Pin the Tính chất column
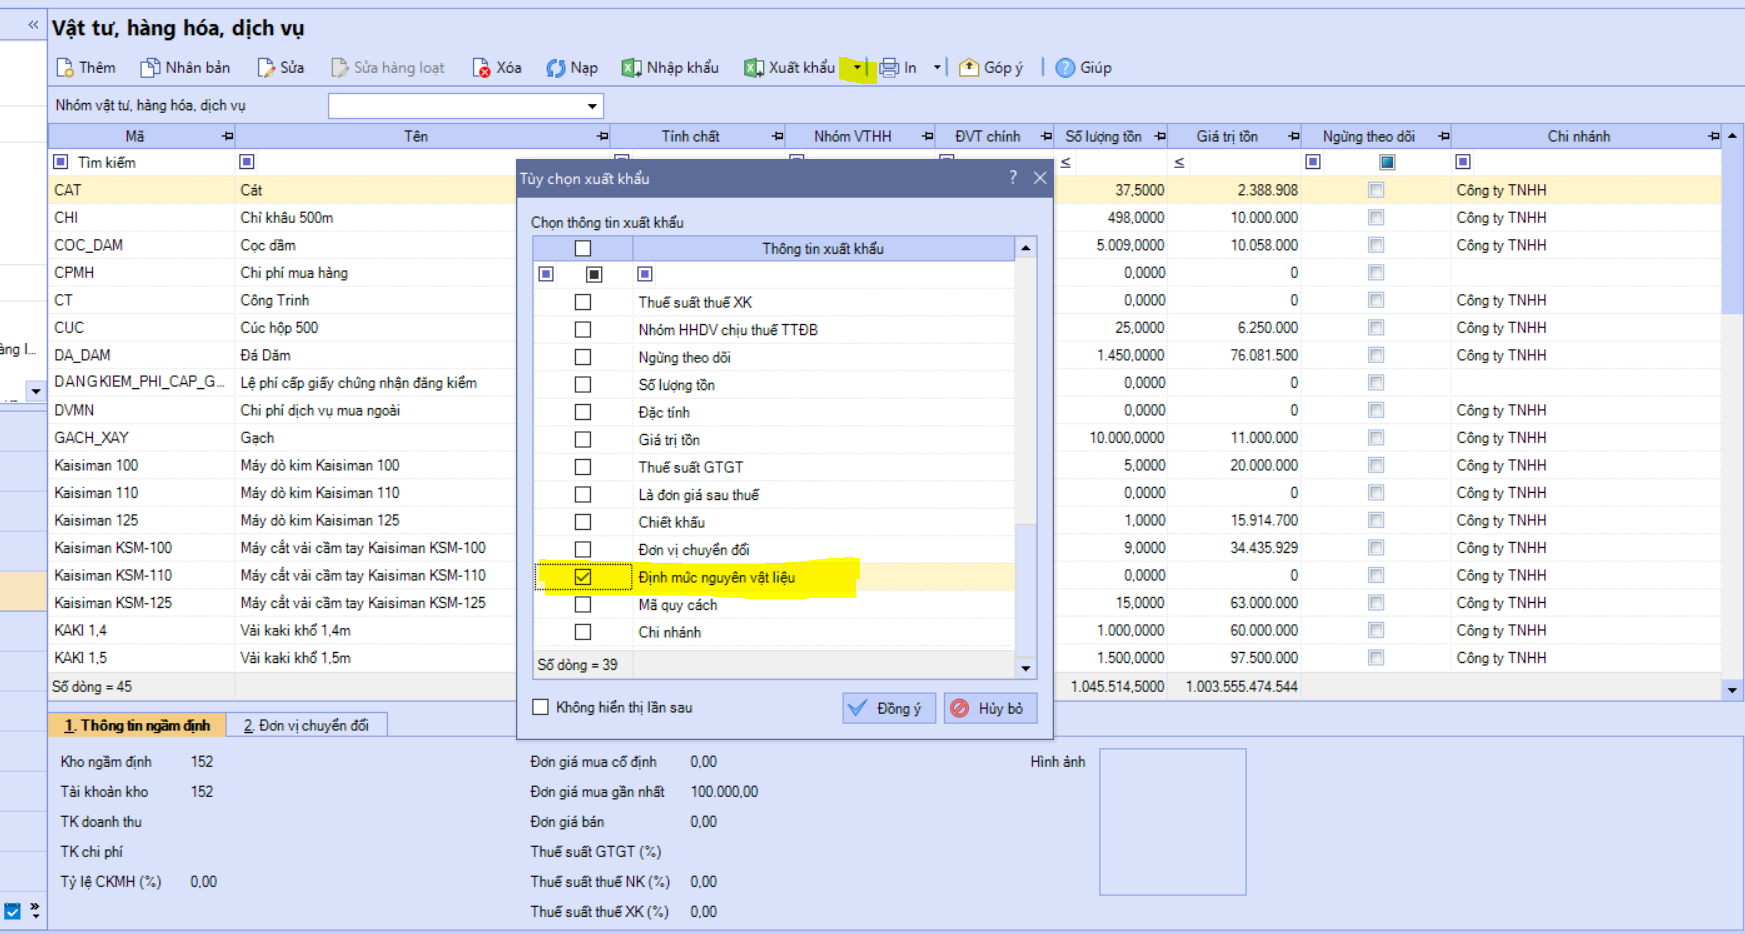Viewport: 1745px width, 934px height. (778, 136)
